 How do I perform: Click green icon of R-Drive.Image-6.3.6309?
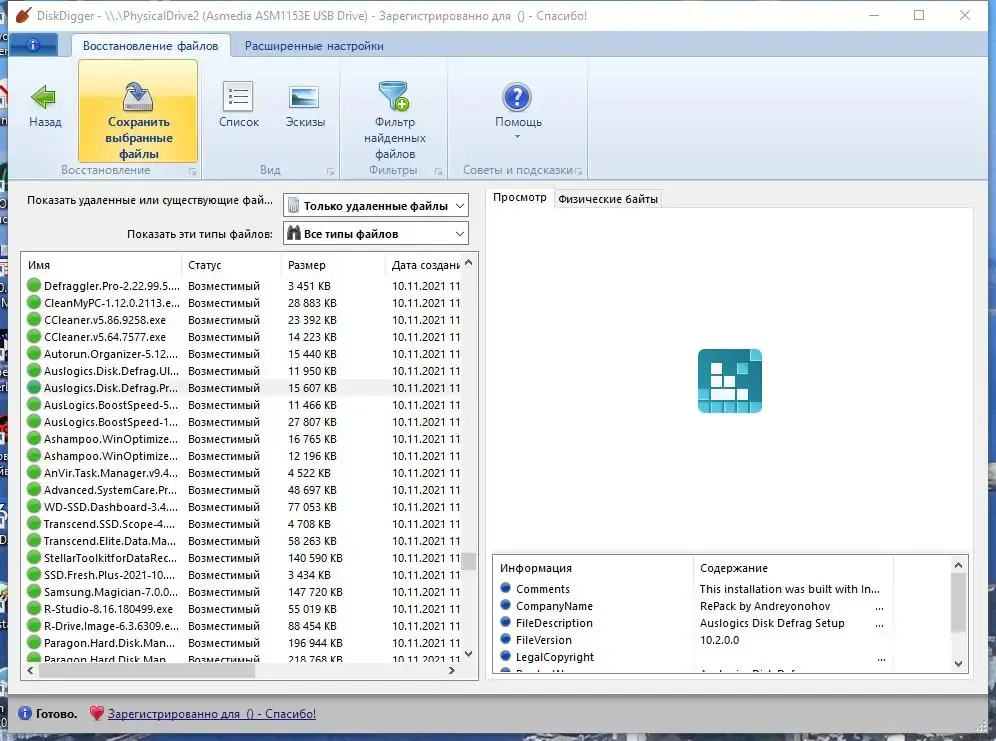(34, 625)
